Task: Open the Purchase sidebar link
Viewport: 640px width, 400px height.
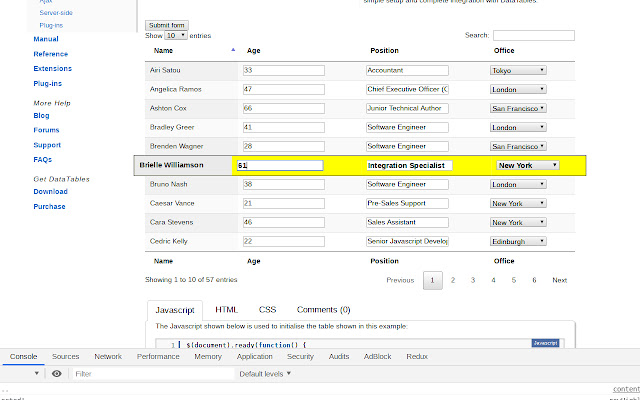Action: pos(49,207)
